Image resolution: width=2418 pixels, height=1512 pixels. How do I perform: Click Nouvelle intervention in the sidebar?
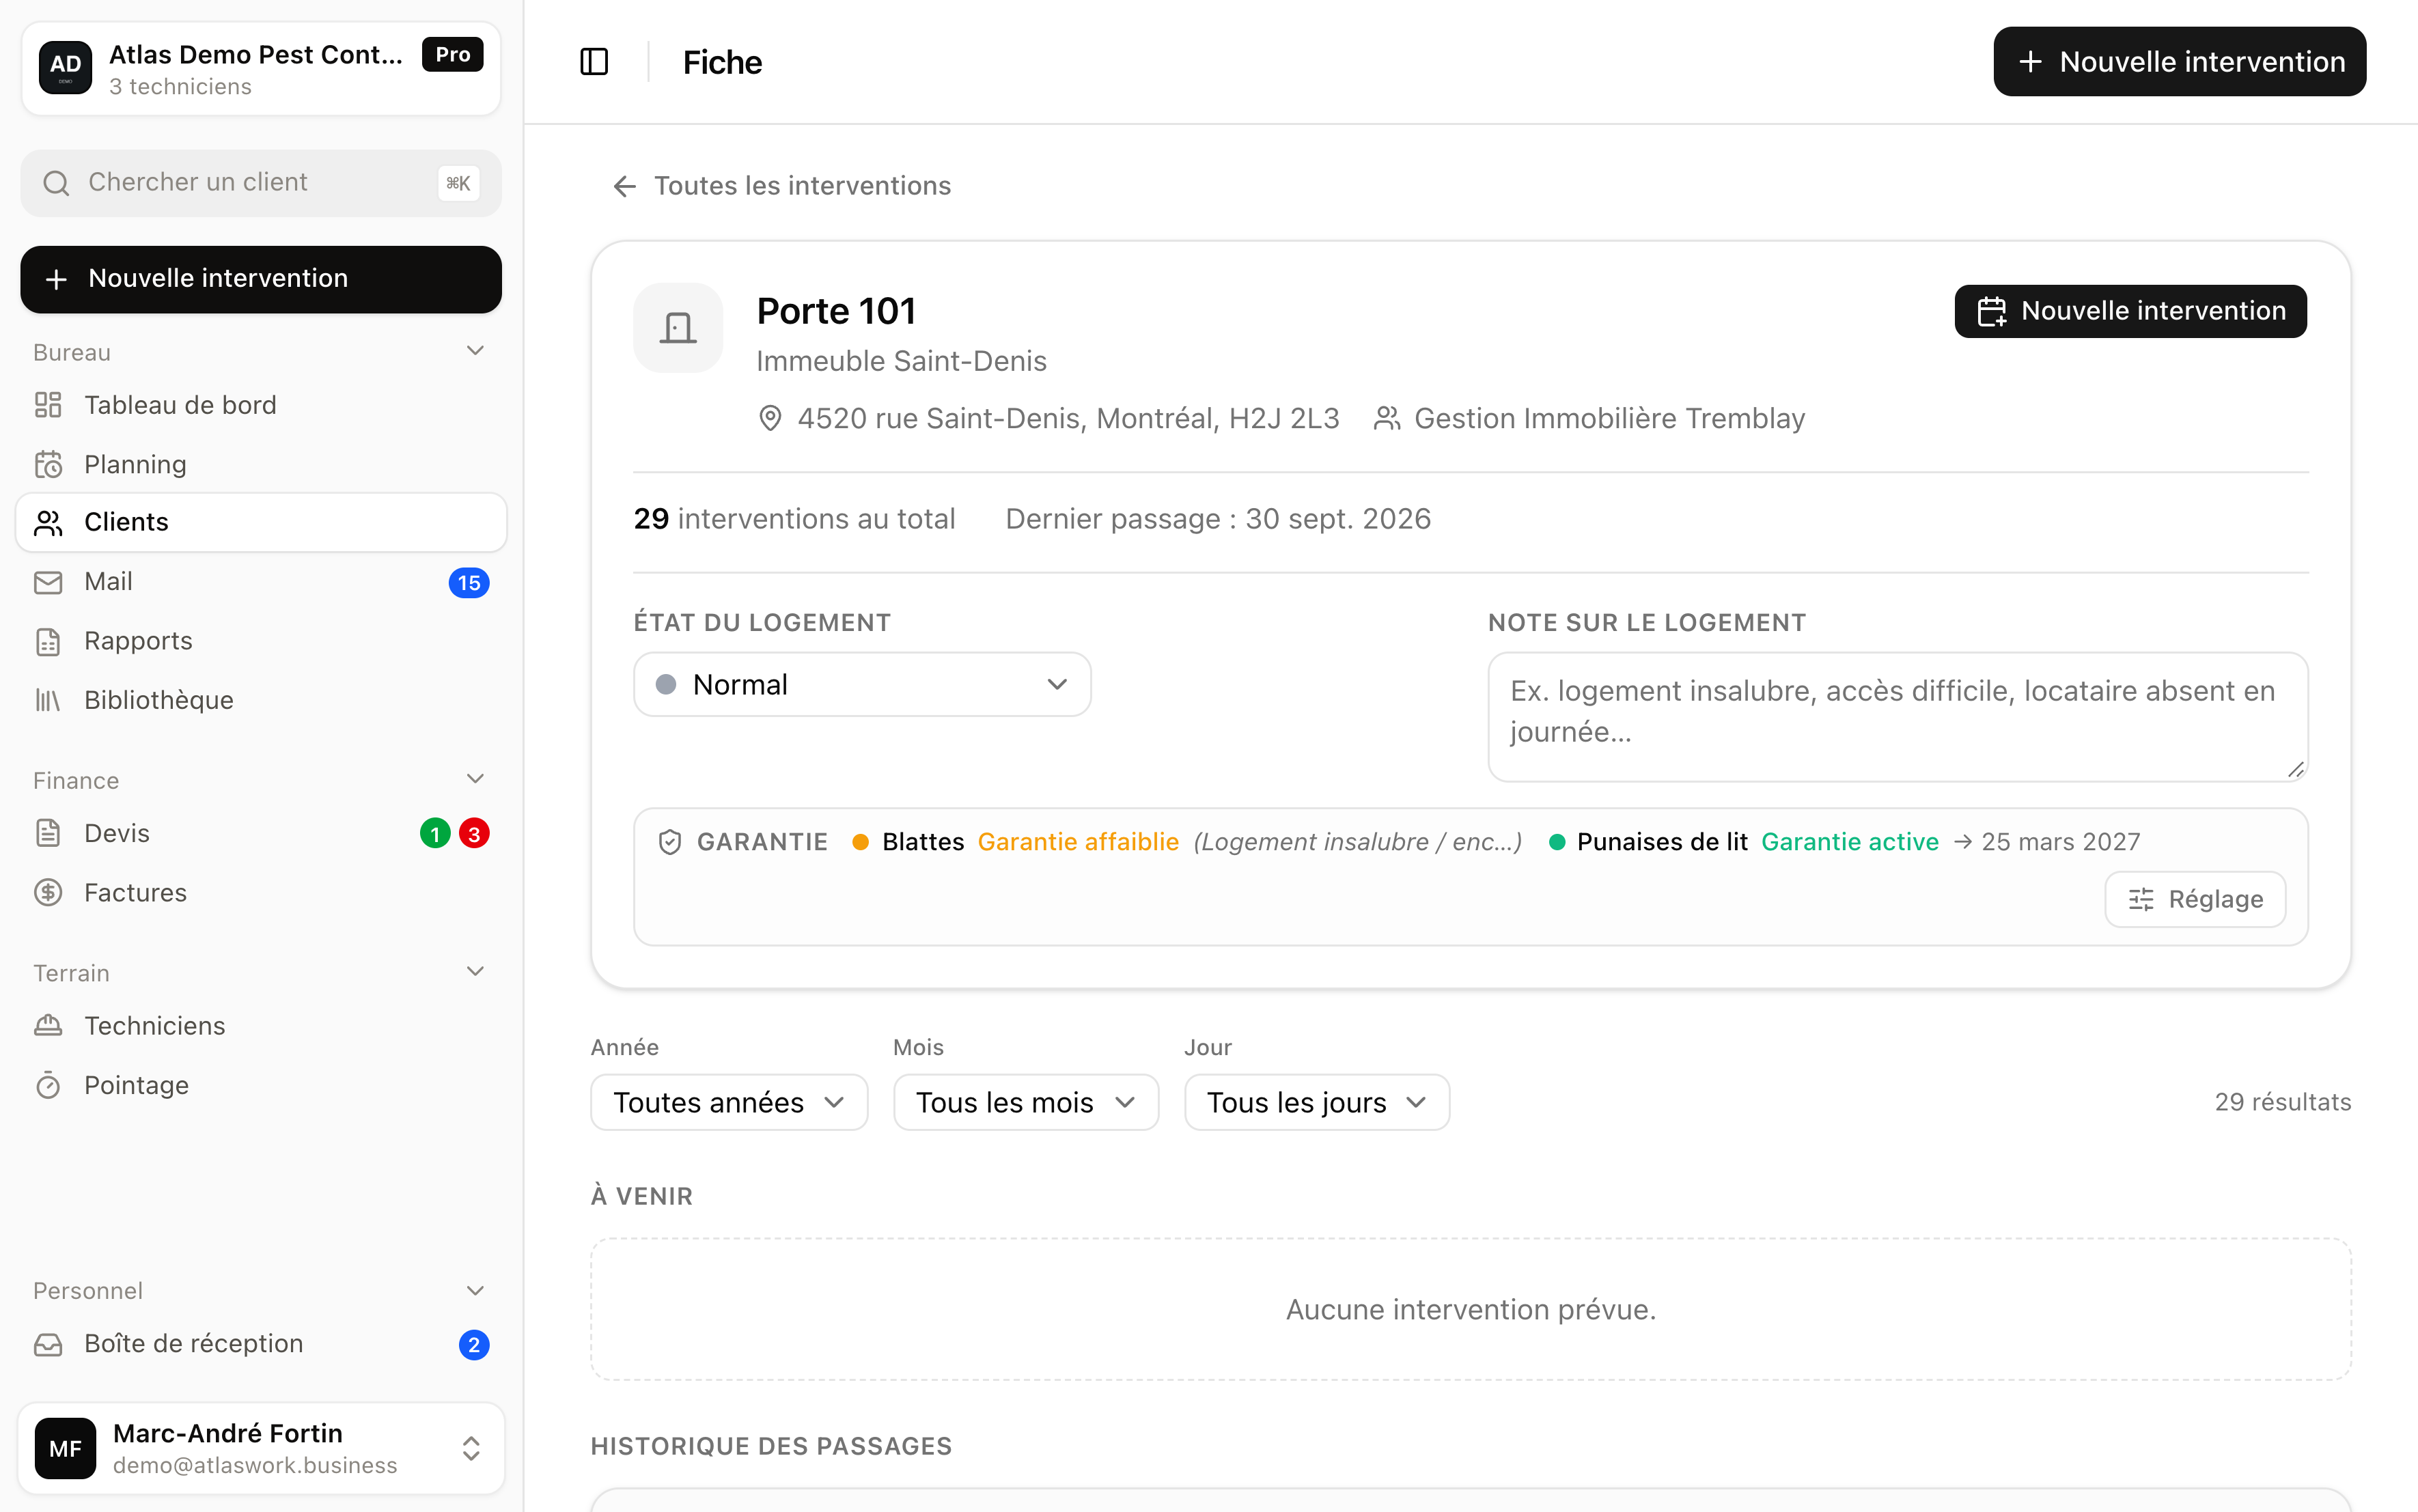[261, 279]
